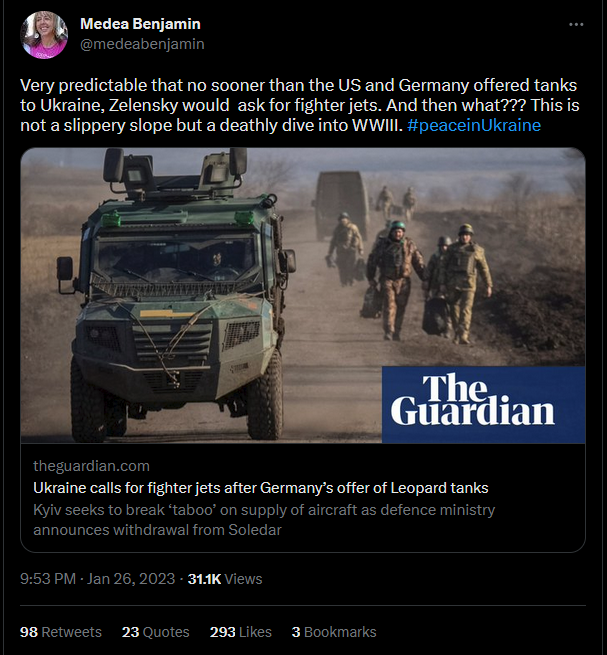This screenshot has height=655, width=607.
Task: Click the 9:53 PM timestamp
Action: pos(48,579)
